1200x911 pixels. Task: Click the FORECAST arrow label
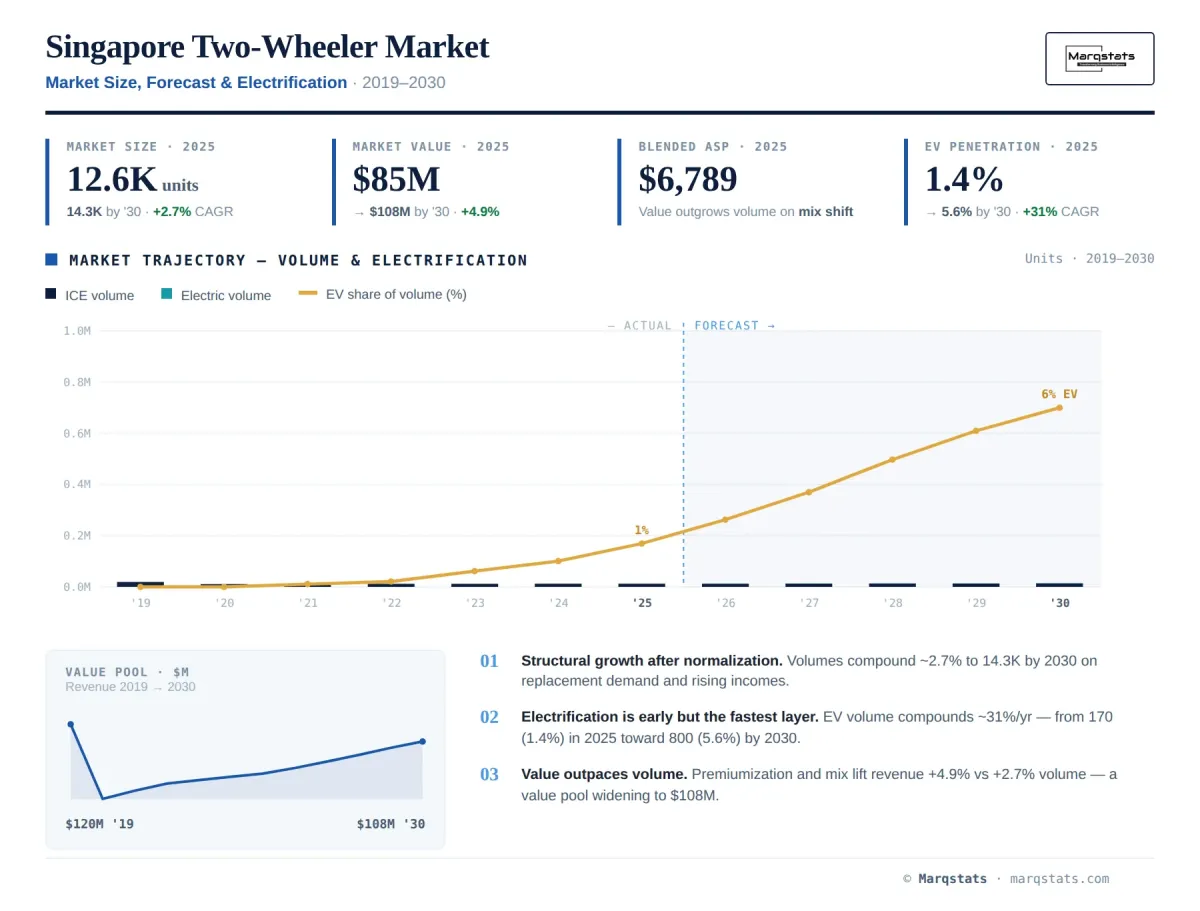tap(734, 326)
